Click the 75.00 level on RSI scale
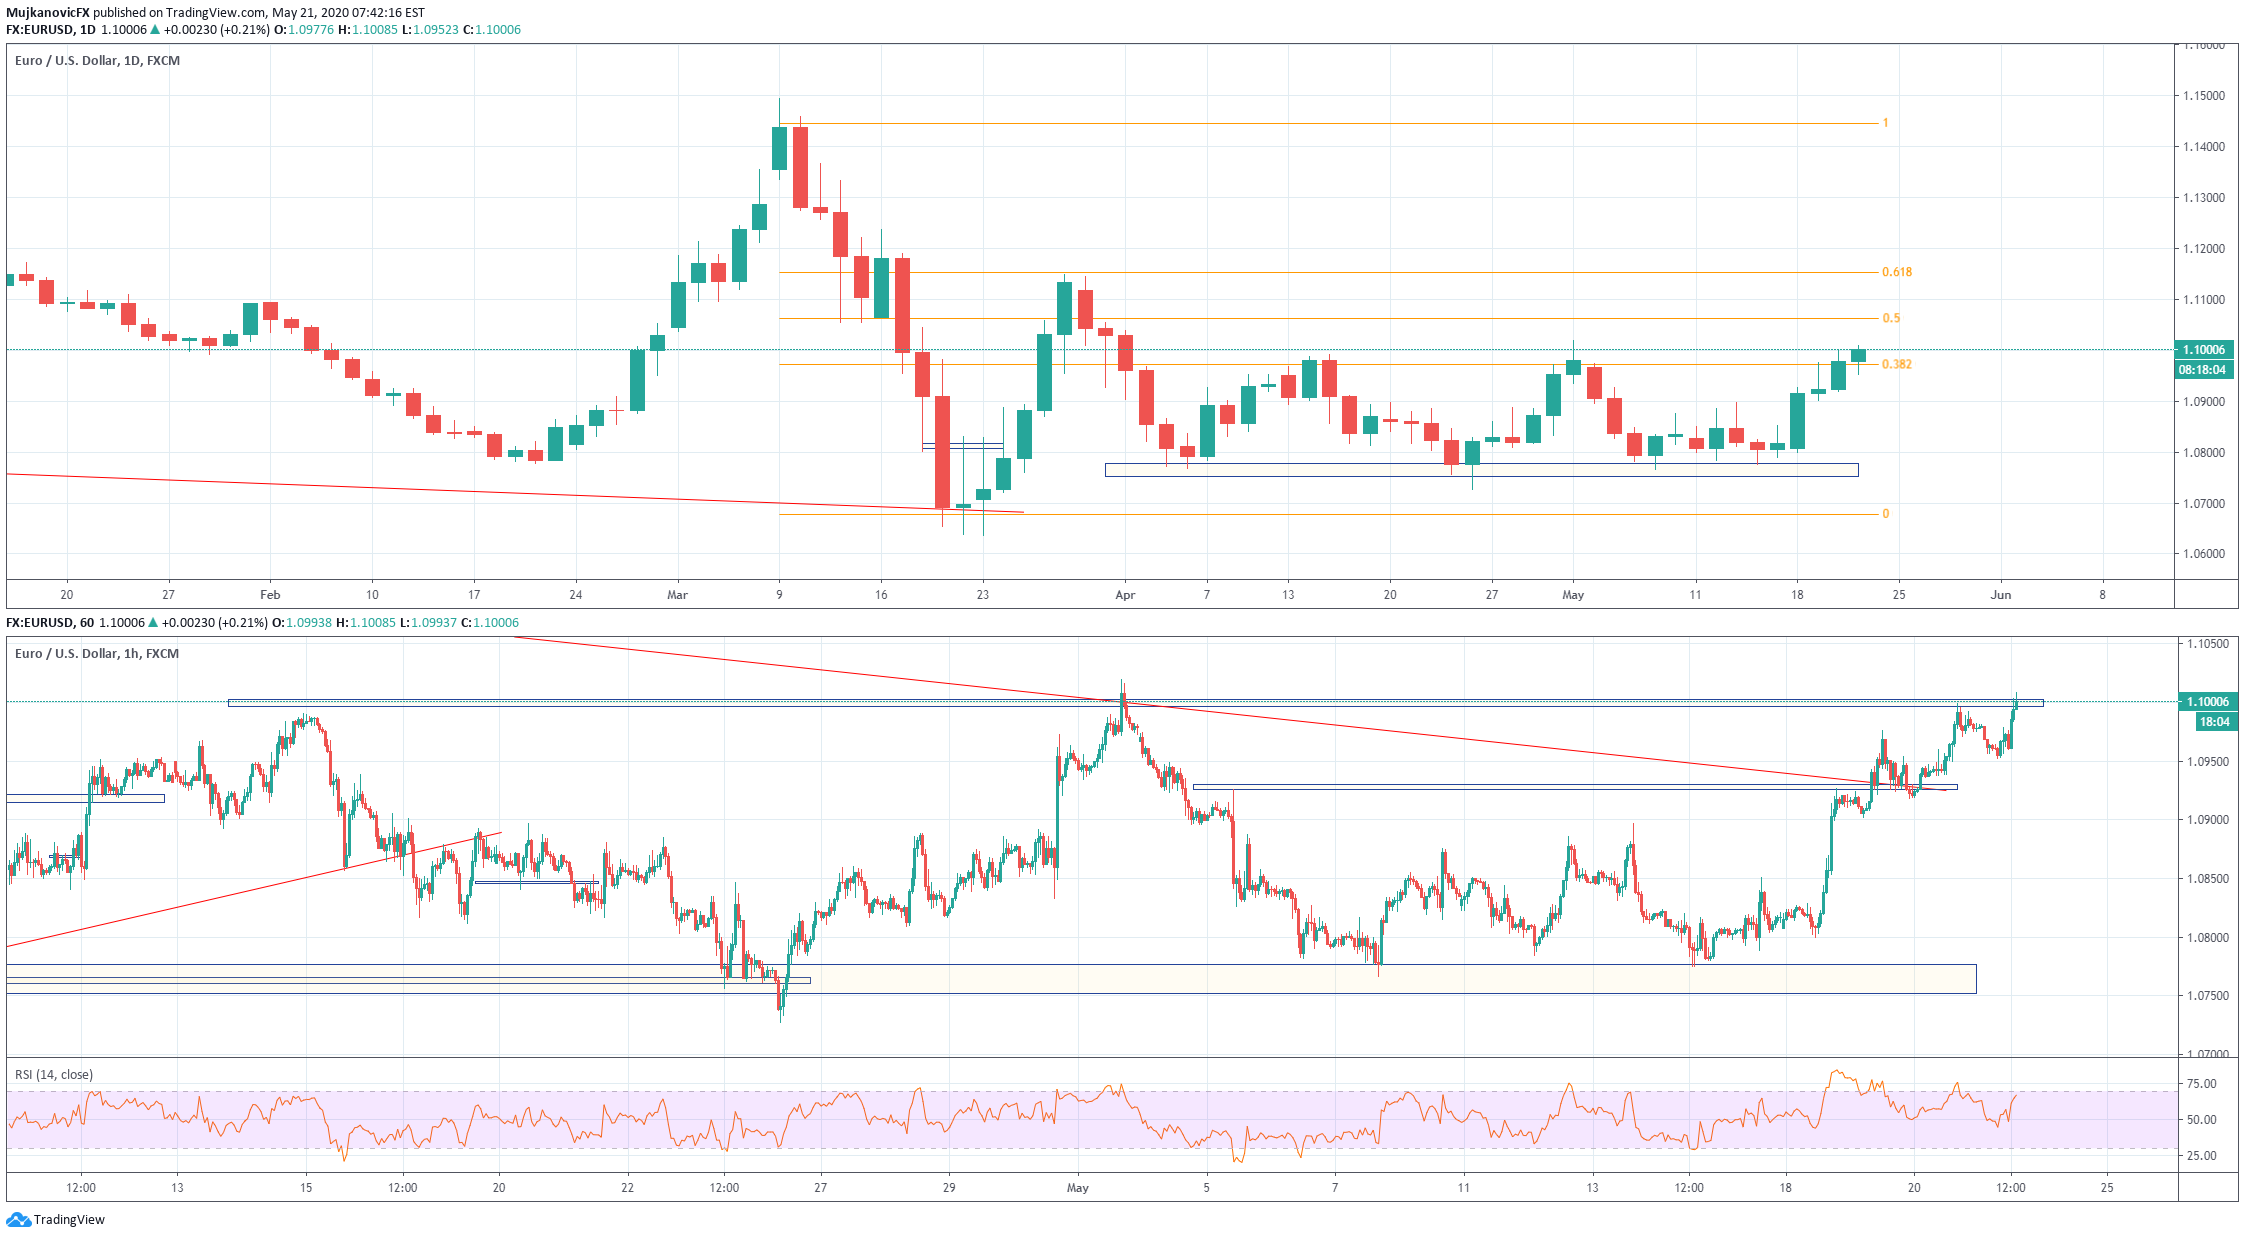This screenshot has height=1238, width=2245. point(2201,1084)
